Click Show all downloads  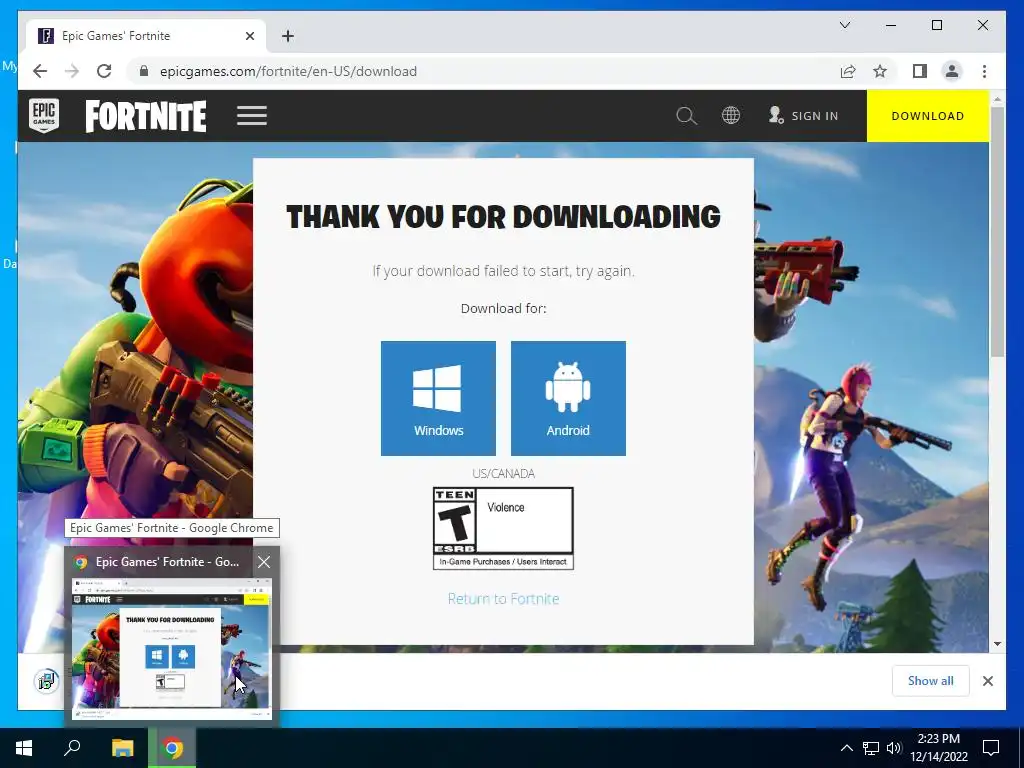[931, 680]
